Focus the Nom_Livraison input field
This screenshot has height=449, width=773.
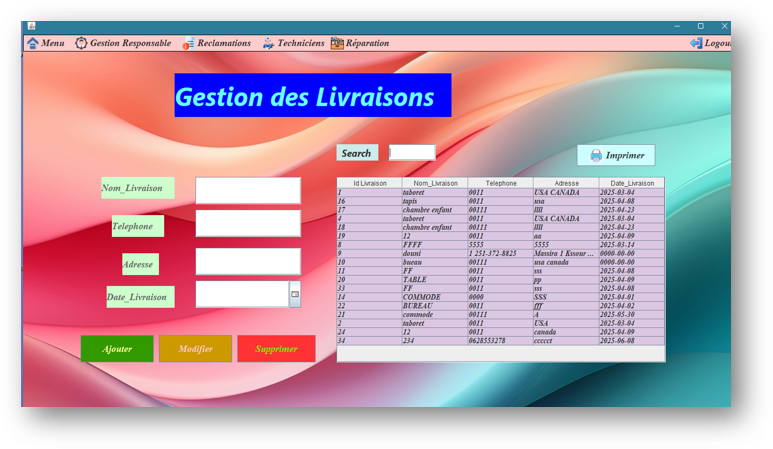248,191
